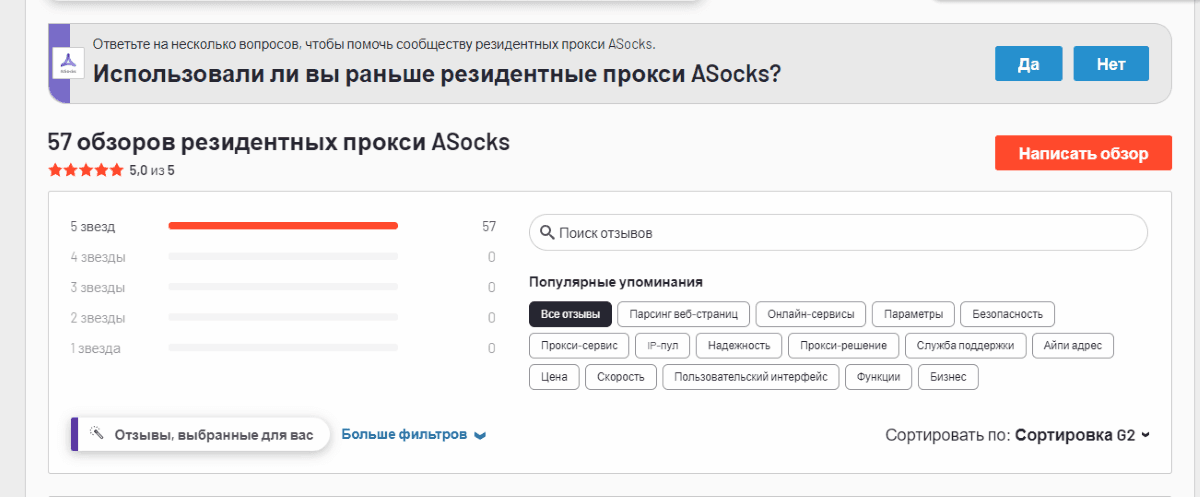Click the magnifier icon in review search

coord(547,233)
